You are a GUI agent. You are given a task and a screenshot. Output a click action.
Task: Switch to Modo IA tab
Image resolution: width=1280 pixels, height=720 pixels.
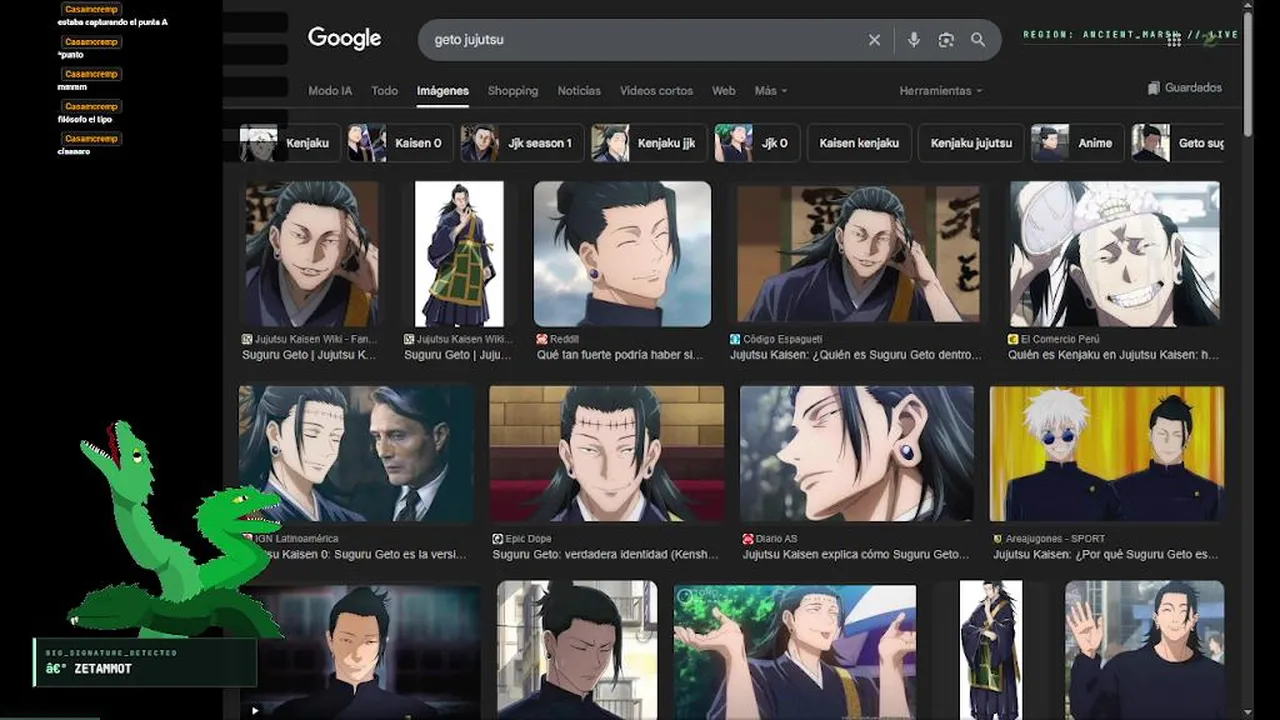click(x=330, y=91)
